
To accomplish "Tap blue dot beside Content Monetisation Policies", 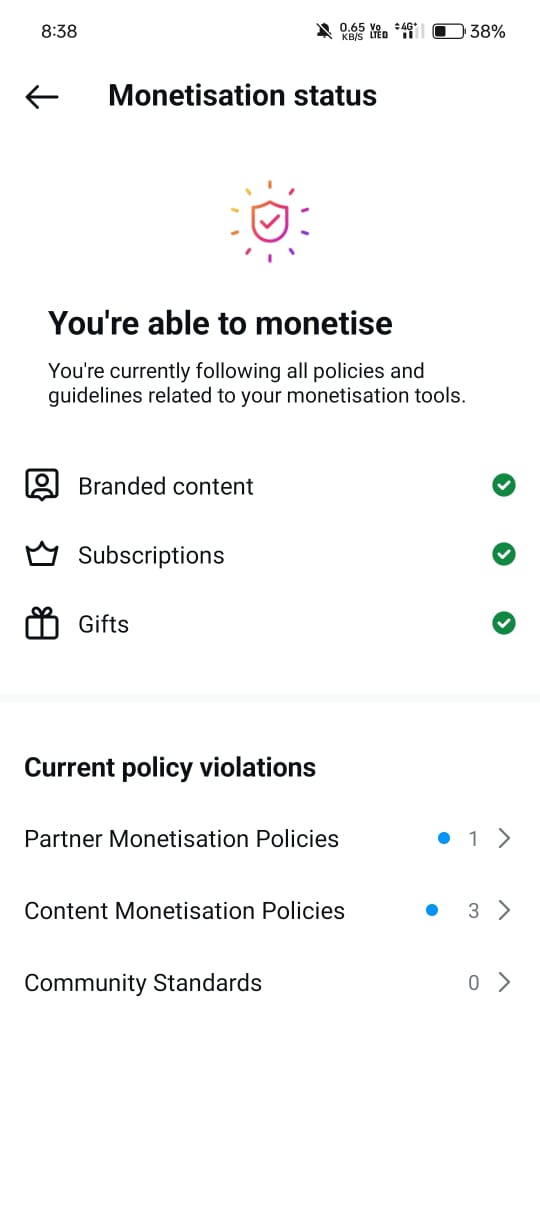I will (432, 910).
